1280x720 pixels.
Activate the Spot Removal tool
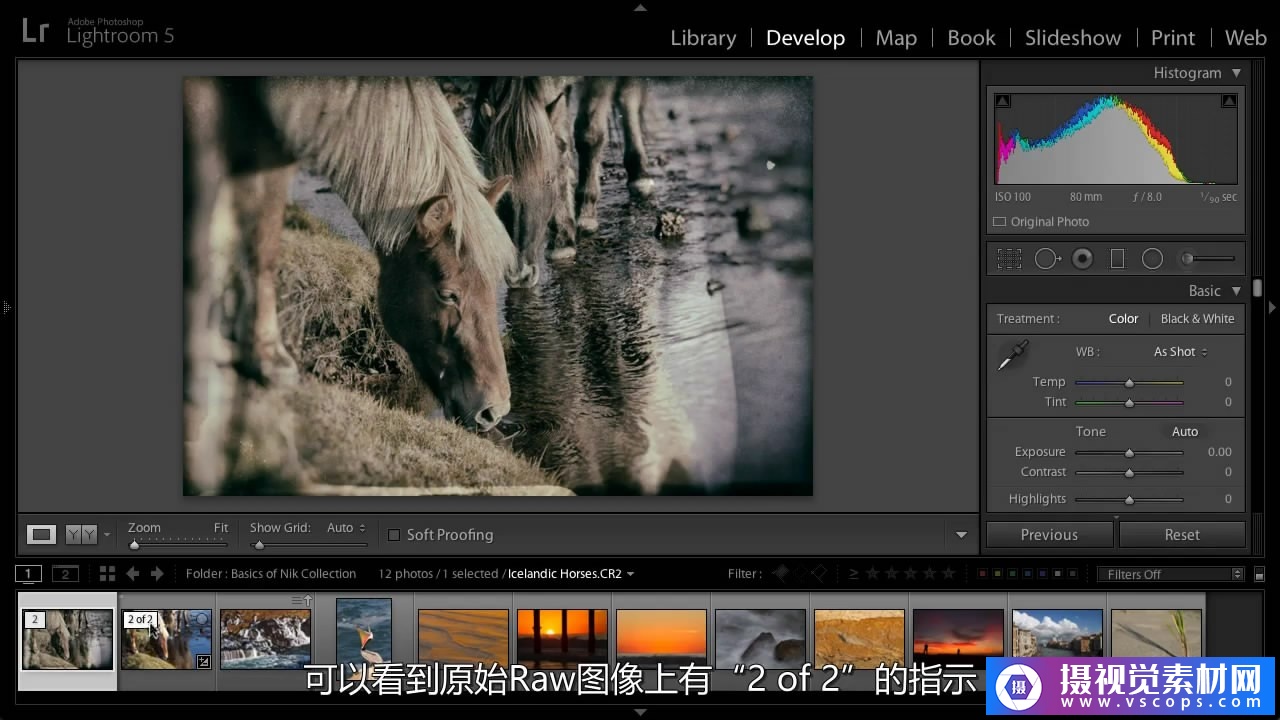[x=1047, y=259]
